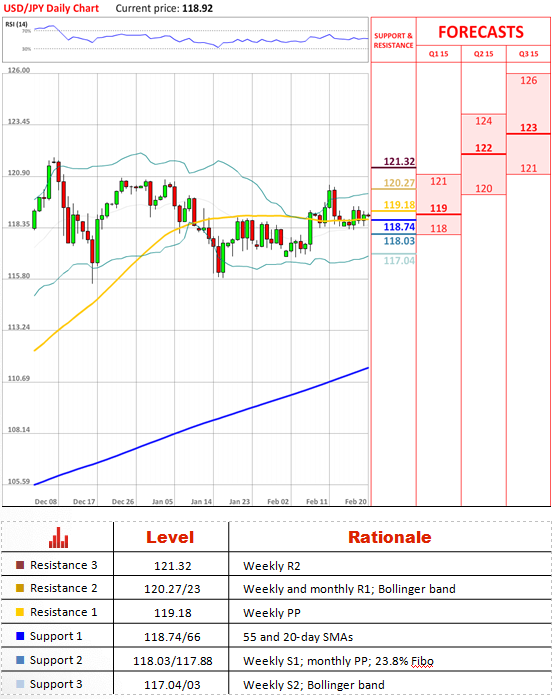Viewport: 556px width, 699px height.
Task: Click the Resistance 1 yellow color swatch
Action: (x=20, y=612)
